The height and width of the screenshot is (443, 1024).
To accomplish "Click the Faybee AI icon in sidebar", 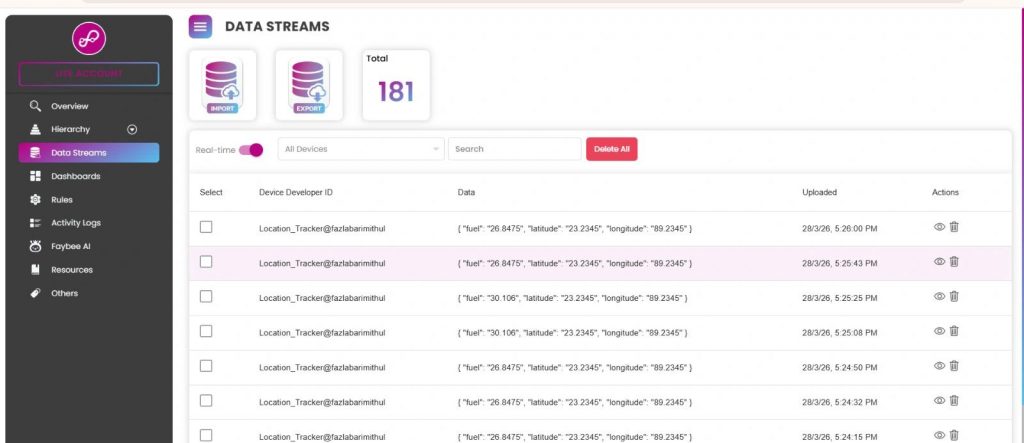I will (36, 246).
